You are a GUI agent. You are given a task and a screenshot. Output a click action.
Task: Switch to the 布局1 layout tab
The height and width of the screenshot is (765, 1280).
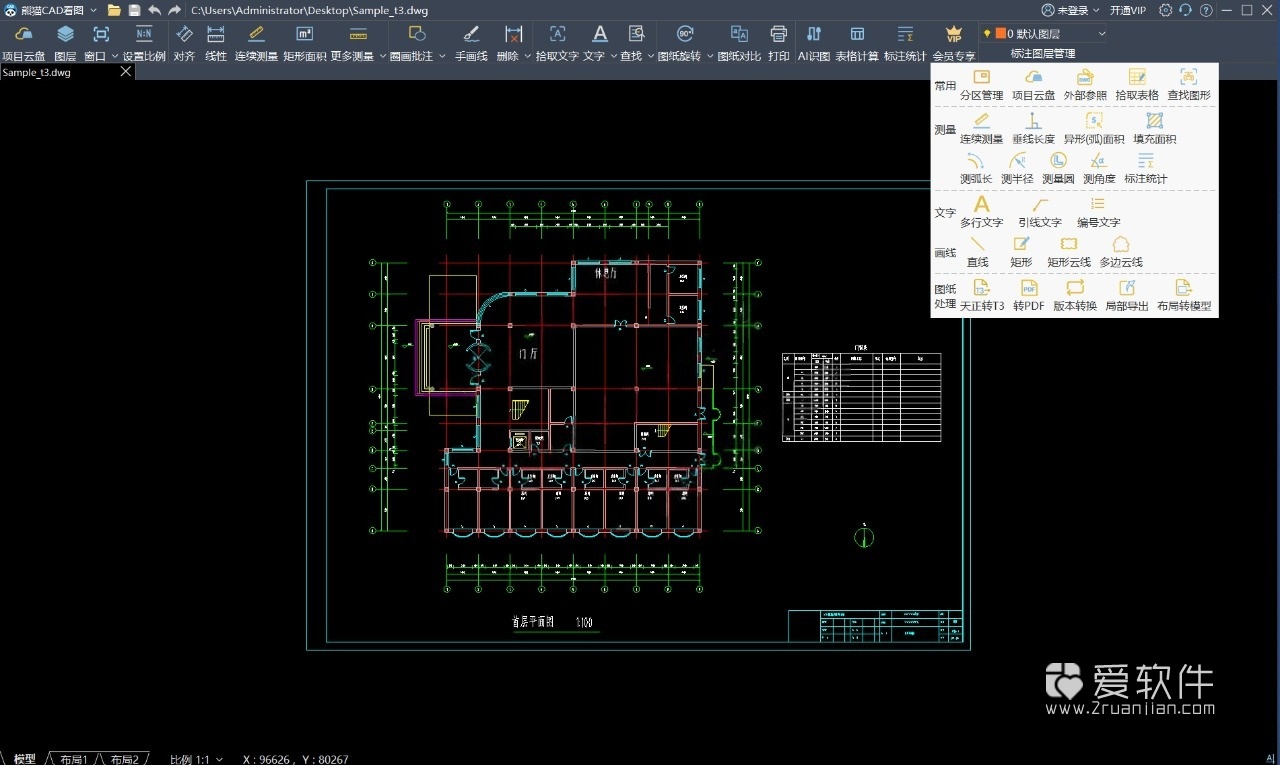(73, 759)
